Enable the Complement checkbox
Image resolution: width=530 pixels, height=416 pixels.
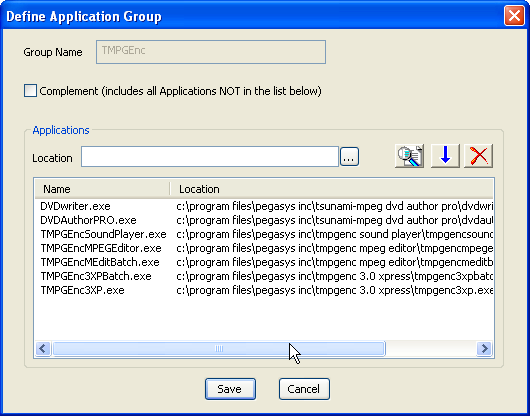pos(30,91)
